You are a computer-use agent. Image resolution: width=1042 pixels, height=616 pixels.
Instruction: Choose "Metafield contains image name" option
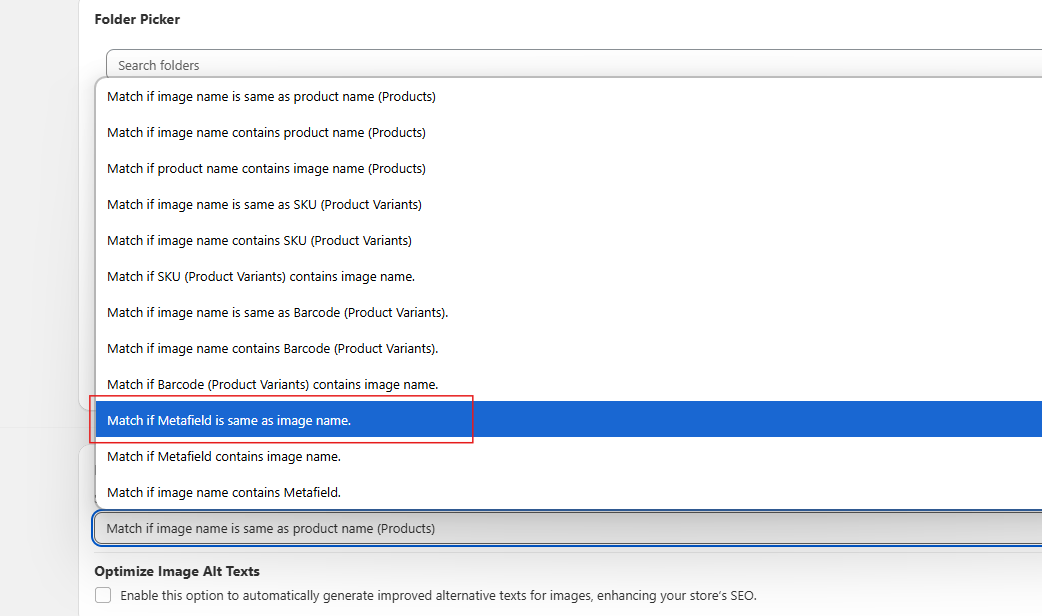click(224, 457)
